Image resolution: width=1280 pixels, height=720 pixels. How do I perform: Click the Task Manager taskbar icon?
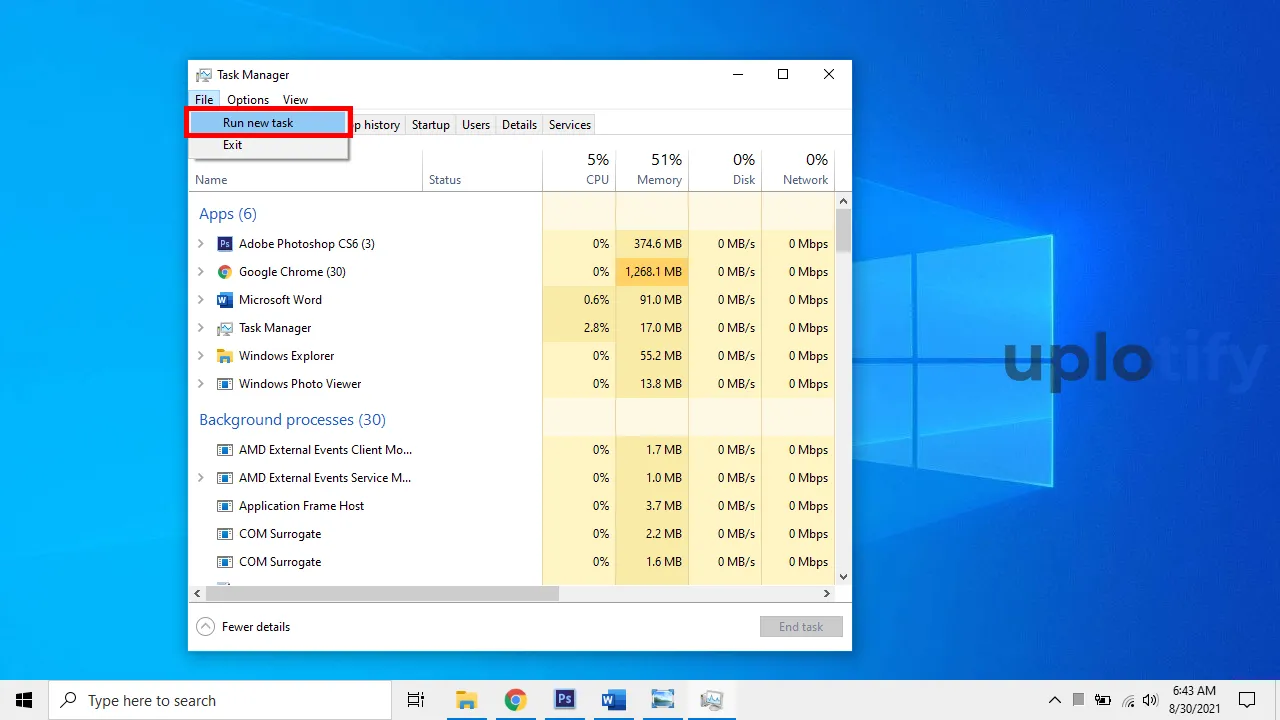click(x=711, y=700)
